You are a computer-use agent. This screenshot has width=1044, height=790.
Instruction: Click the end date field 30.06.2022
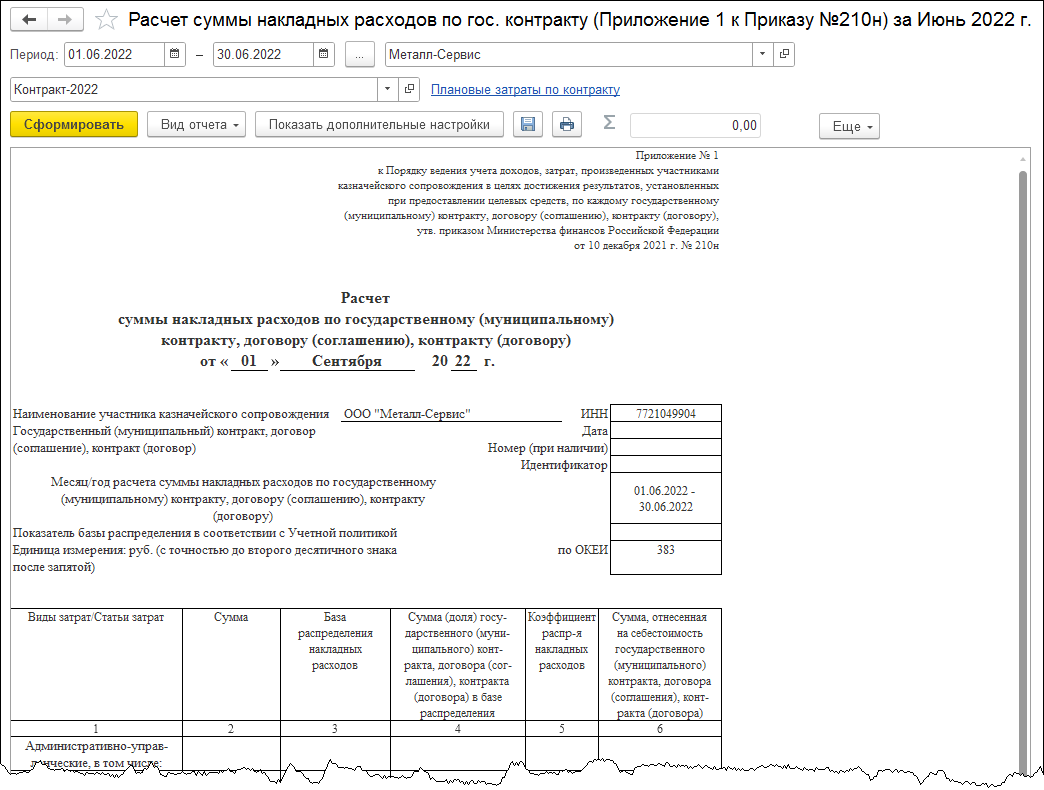(x=264, y=55)
